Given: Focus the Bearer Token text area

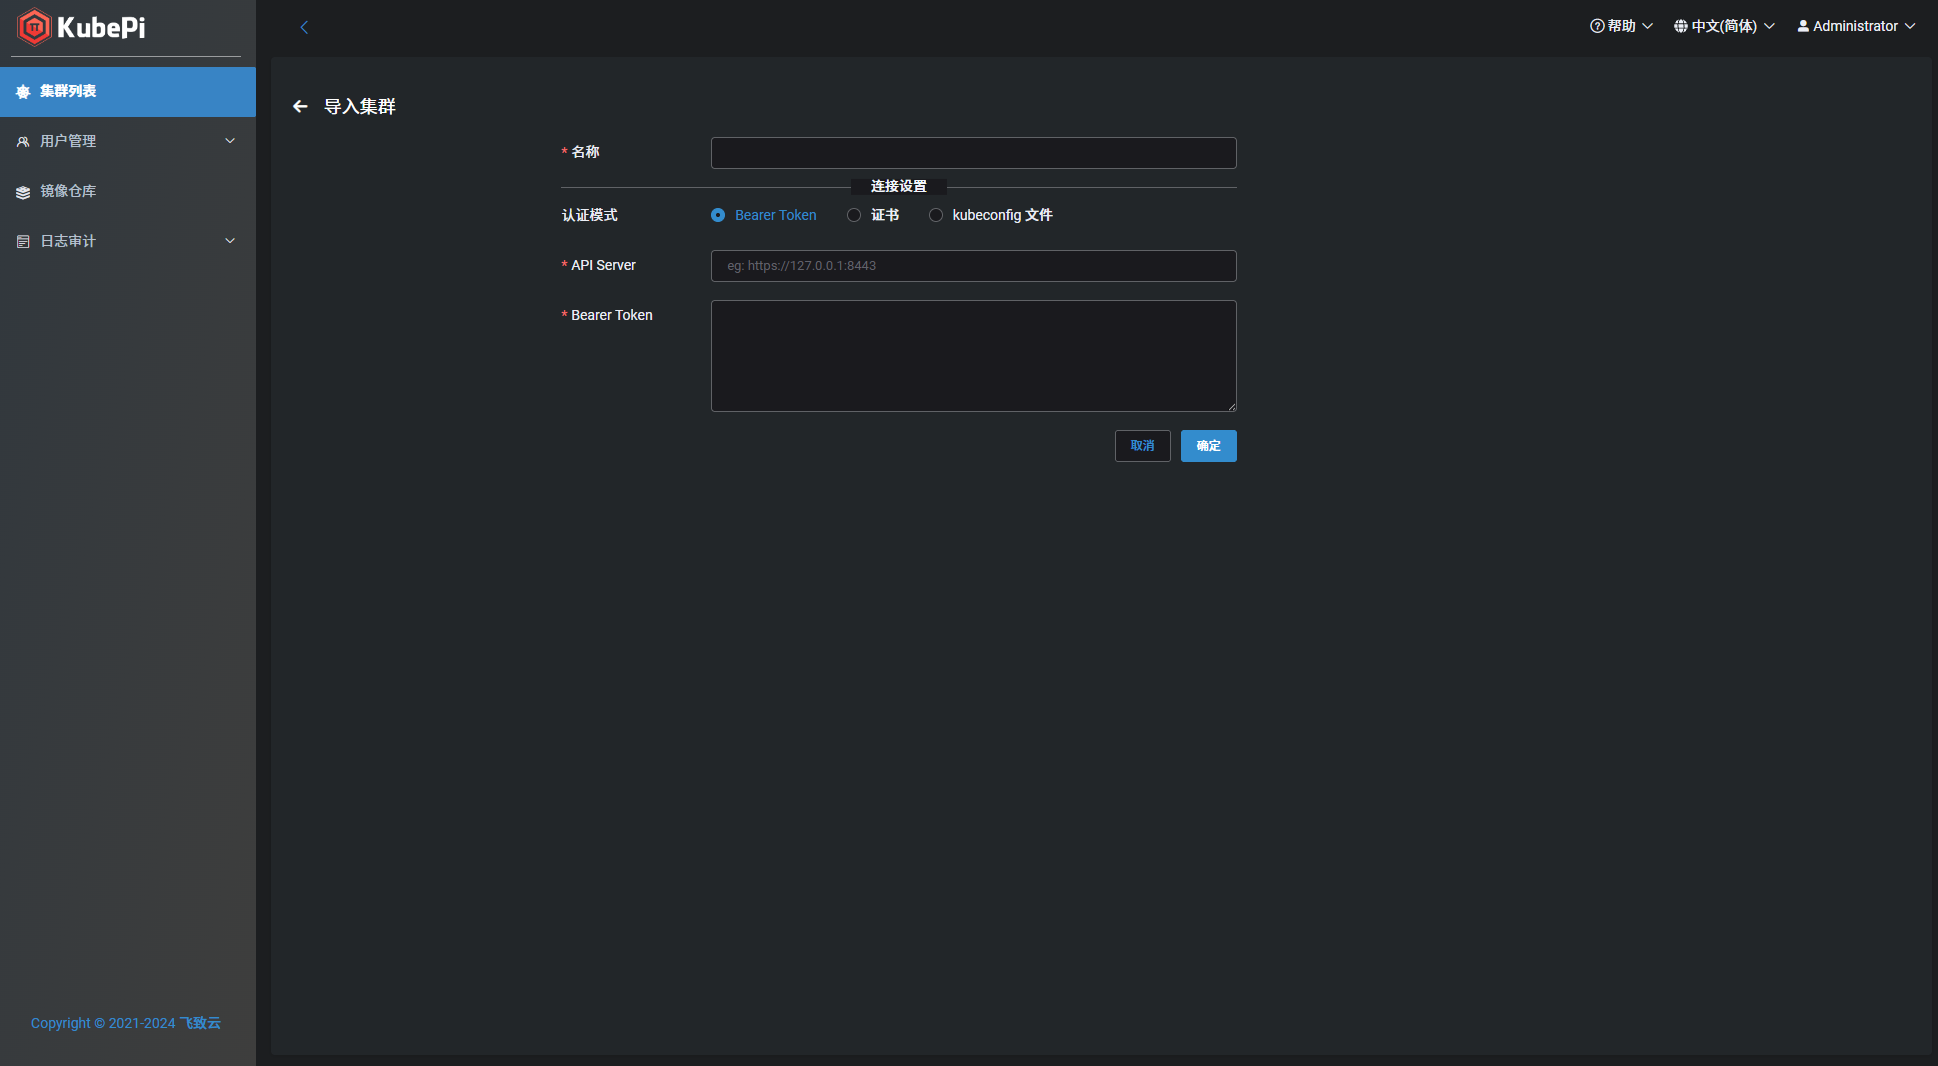Looking at the screenshot, I should tap(974, 356).
